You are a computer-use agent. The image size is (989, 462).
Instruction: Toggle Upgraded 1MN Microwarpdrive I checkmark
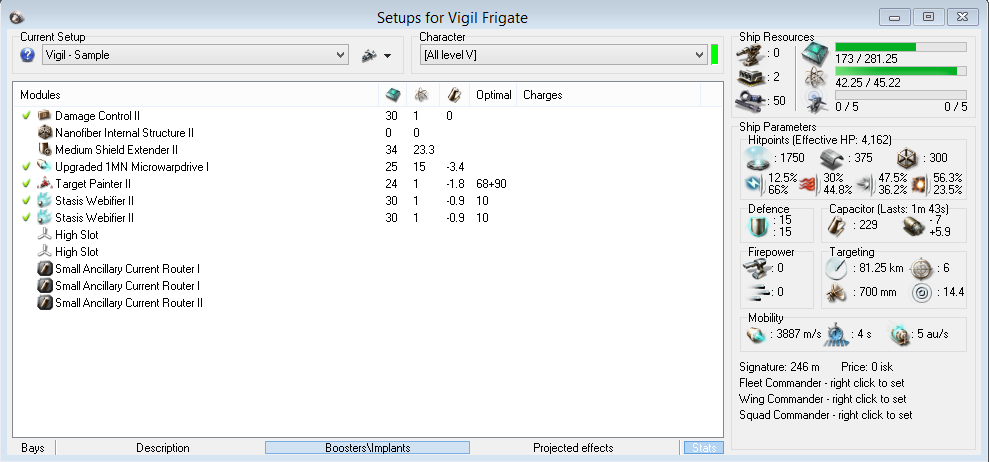pyautogui.click(x=26, y=167)
